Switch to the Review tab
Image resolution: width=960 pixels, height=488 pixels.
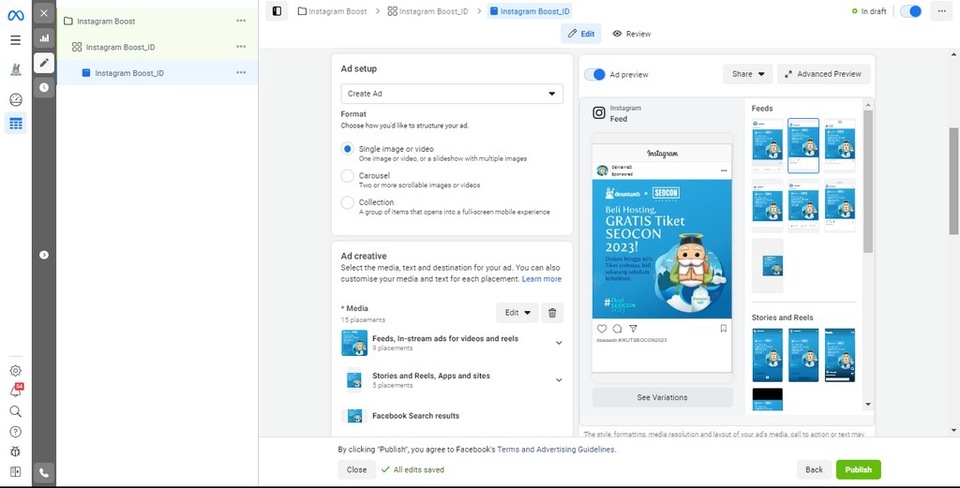[x=631, y=34]
